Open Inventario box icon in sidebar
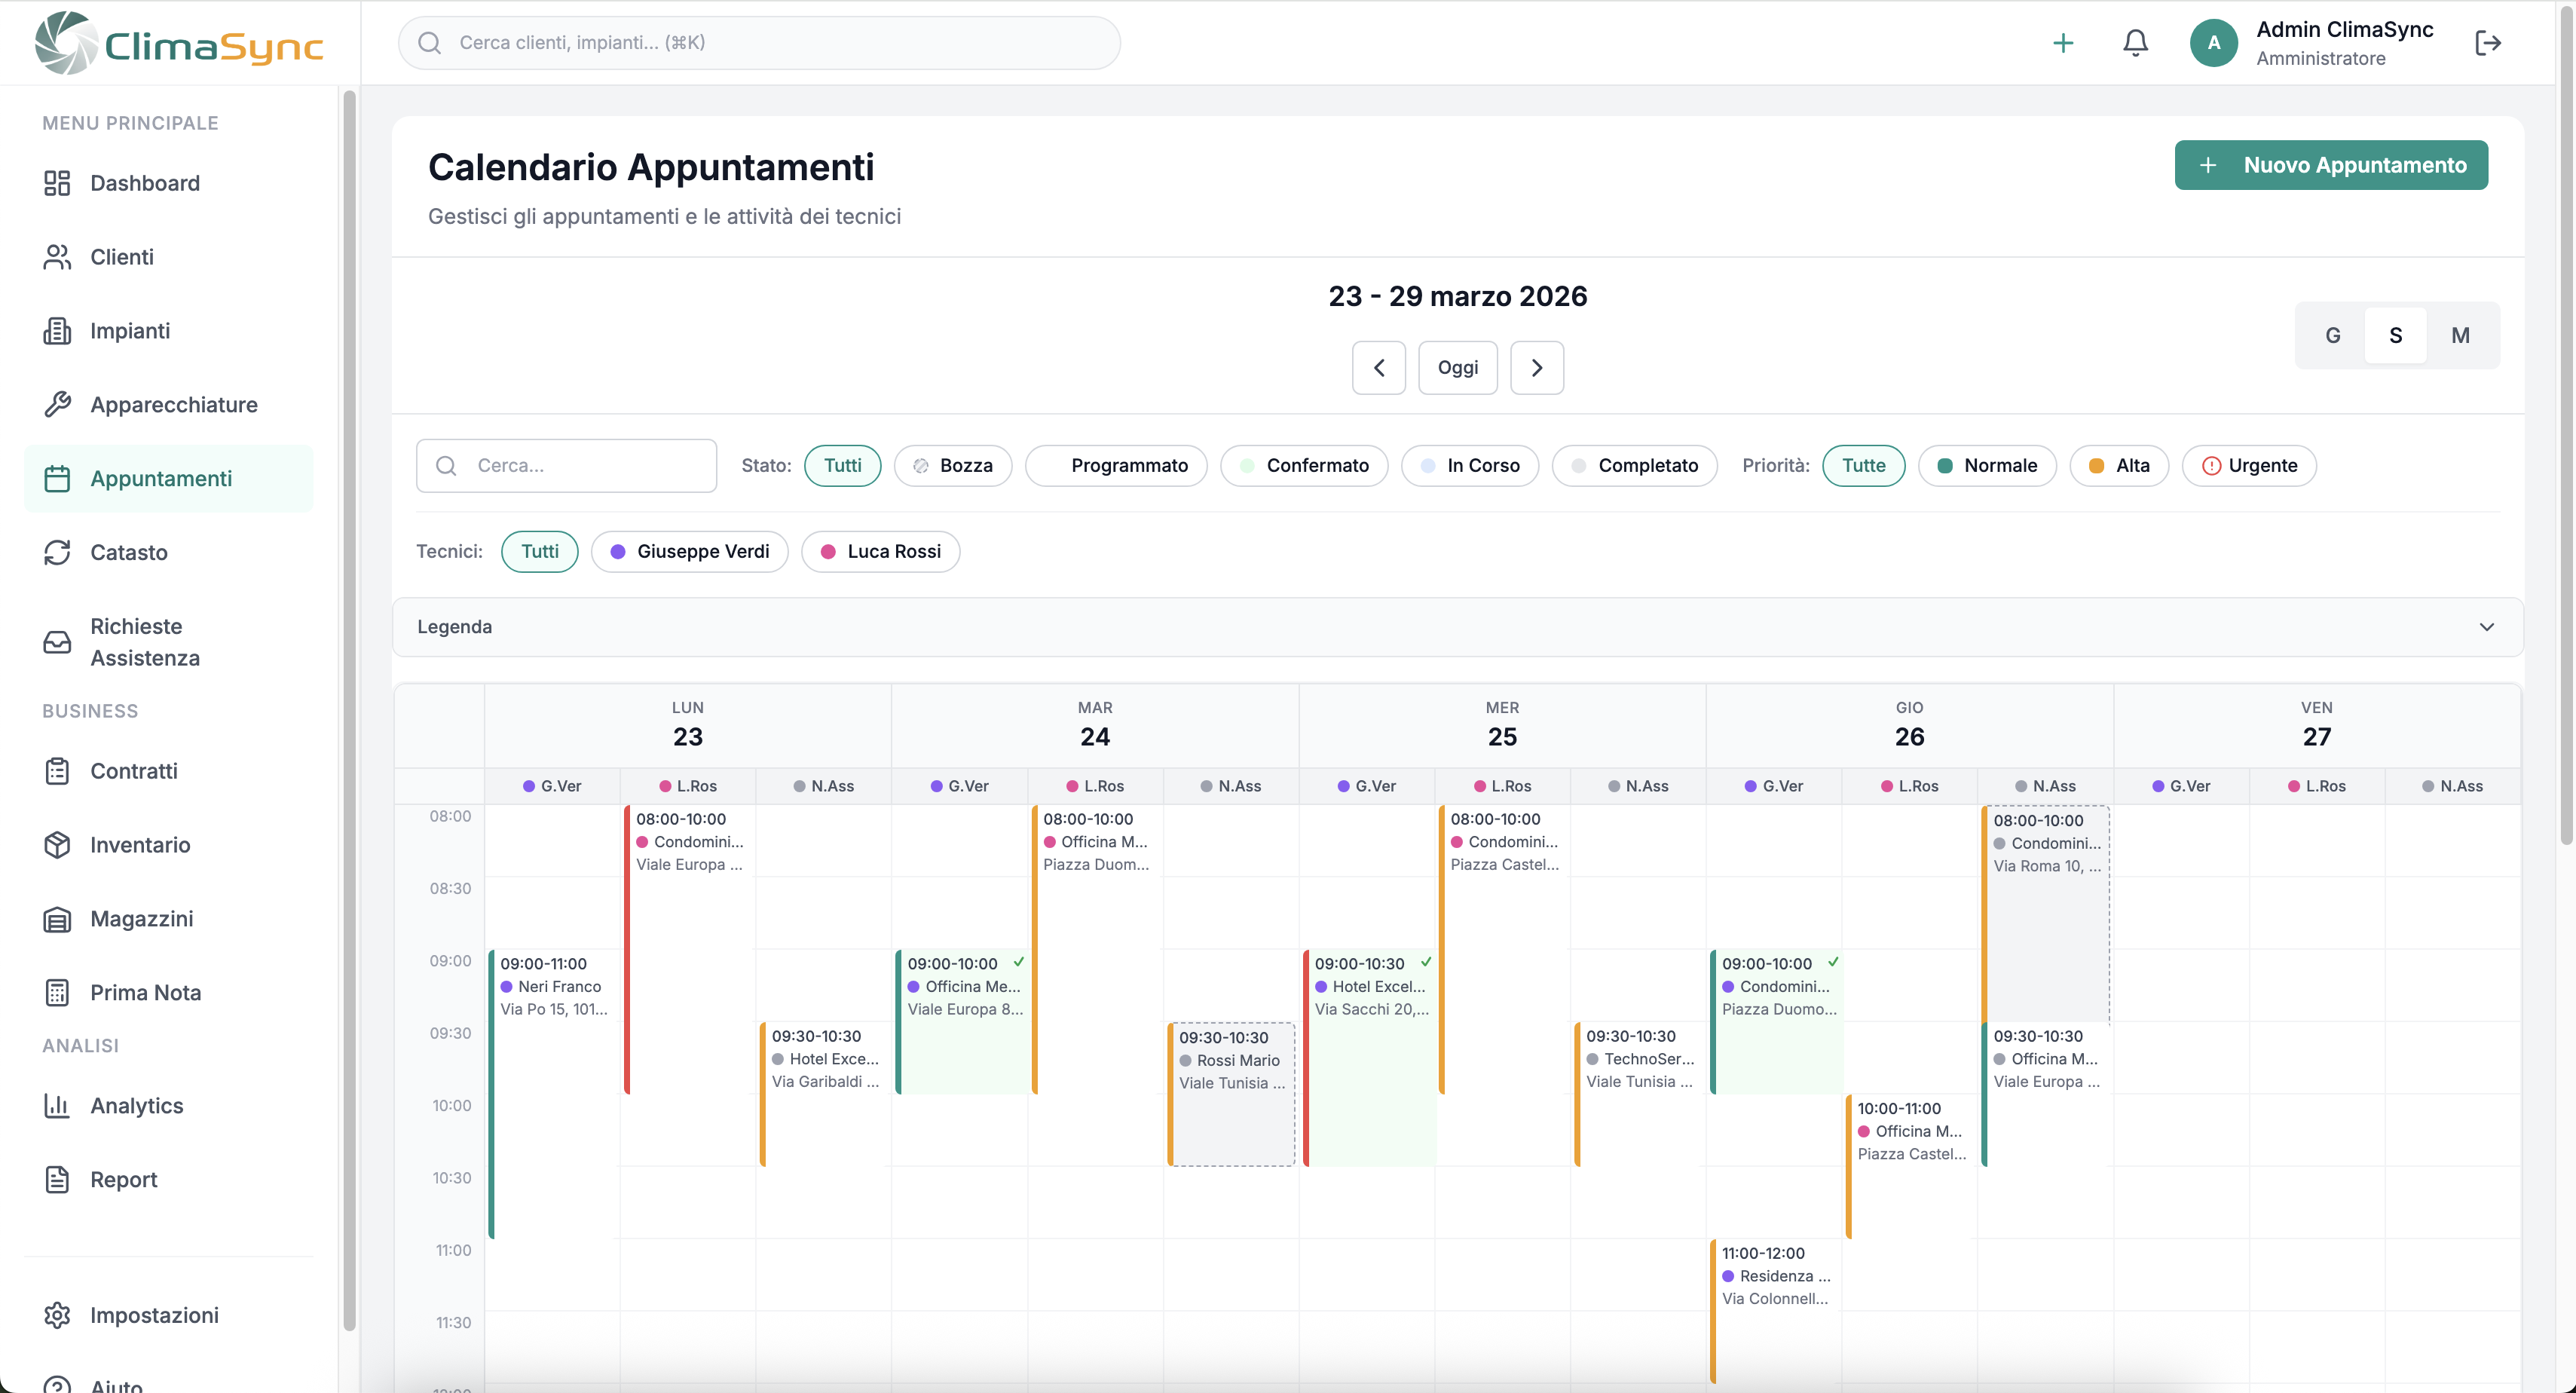Screen dimensions: 2576x1393 (57, 845)
